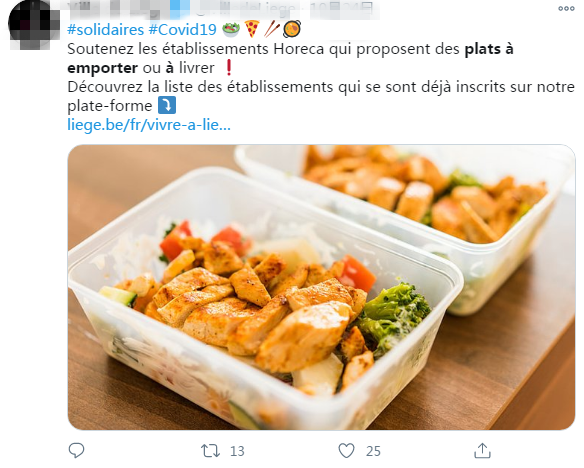
Task: Click the chopsticks emoji
Action: [x=272, y=29]
